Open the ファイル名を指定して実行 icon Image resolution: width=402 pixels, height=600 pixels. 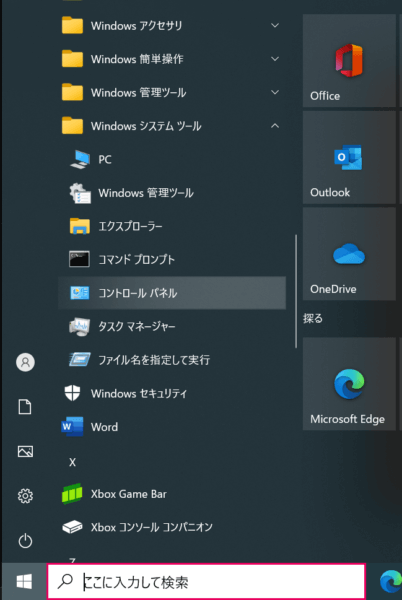point(80,360)
